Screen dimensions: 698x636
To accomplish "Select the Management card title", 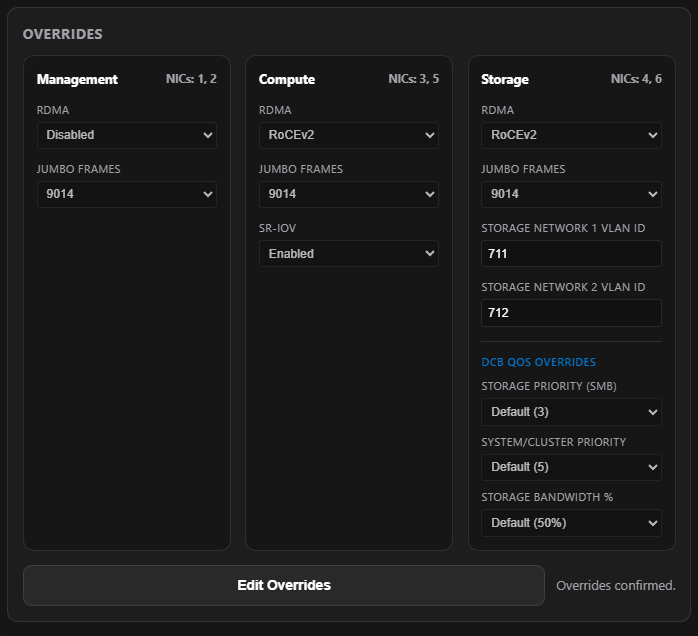I will point(77,79).
